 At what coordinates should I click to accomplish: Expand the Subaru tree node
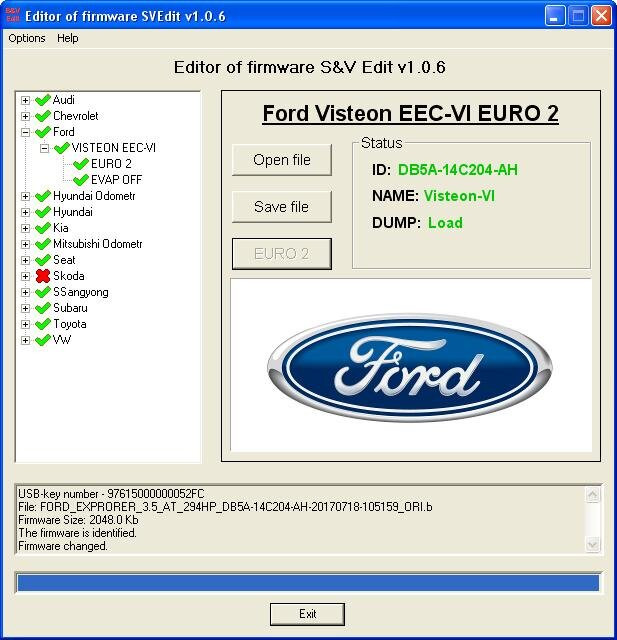coord(25,308)
